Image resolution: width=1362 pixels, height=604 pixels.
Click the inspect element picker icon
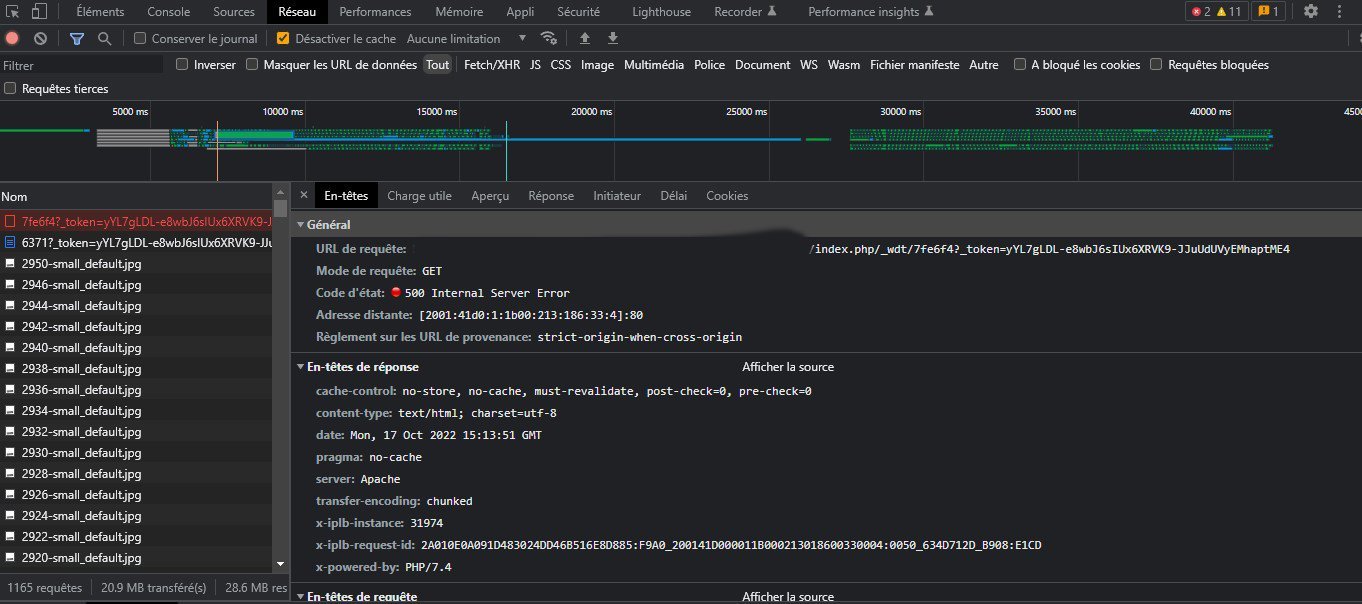coord(13,12)
